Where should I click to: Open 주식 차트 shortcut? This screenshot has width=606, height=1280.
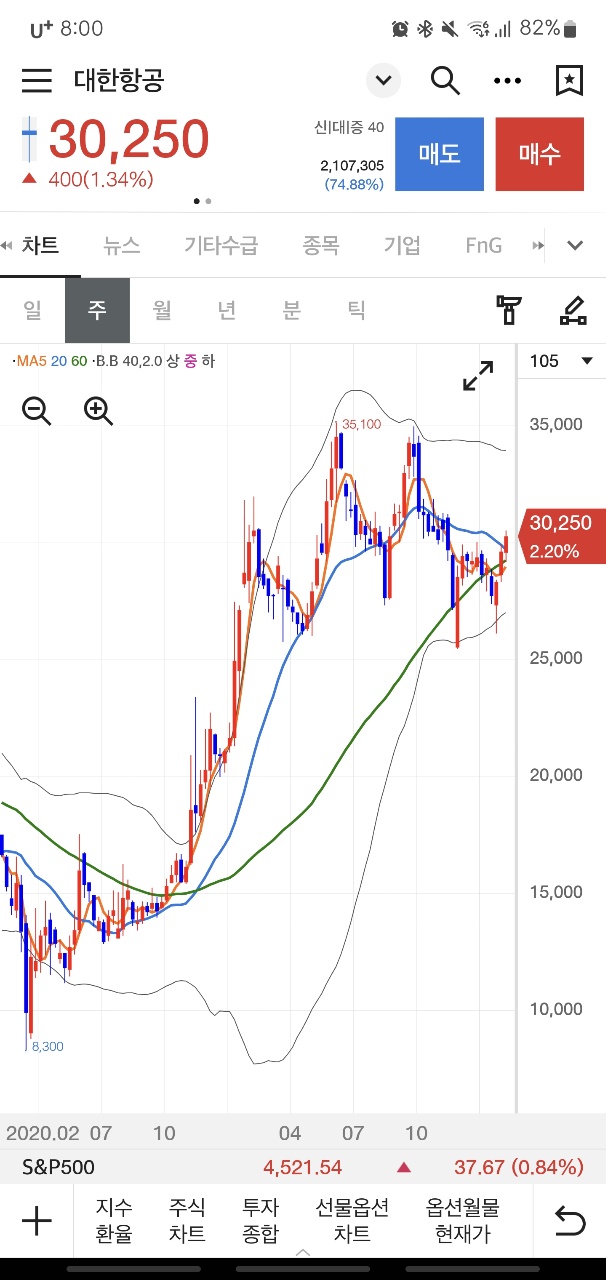pos(187,1221)
